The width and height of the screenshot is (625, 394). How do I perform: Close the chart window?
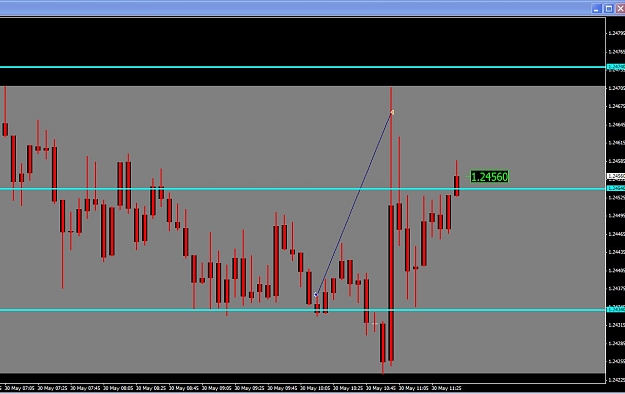(x=621, y=9)
